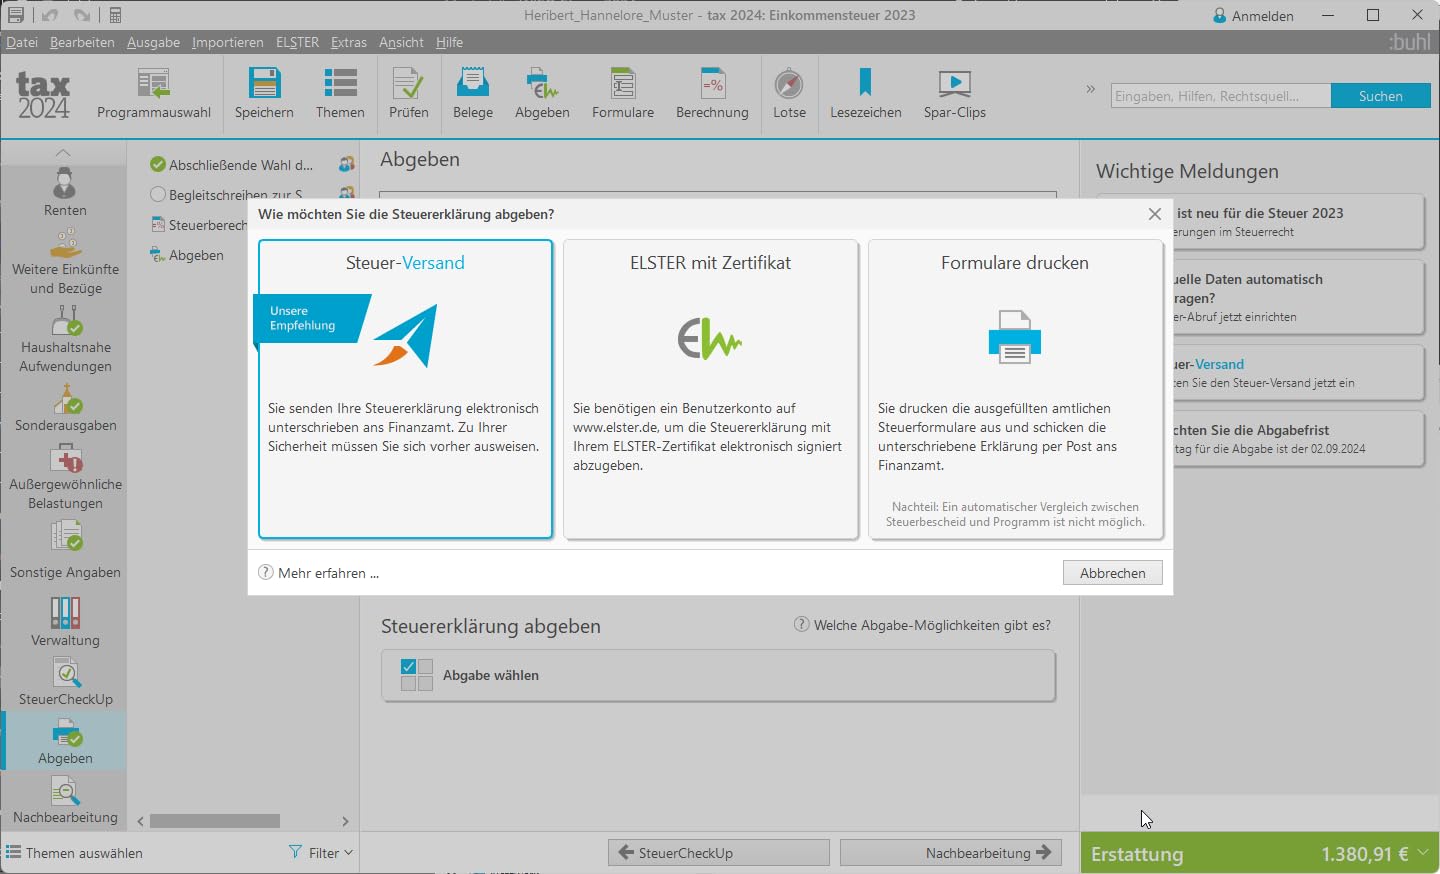Open Lesezeichen bookmarks in the toolbar
This screenshot has width=1440, height=874.
click(866, 94)
